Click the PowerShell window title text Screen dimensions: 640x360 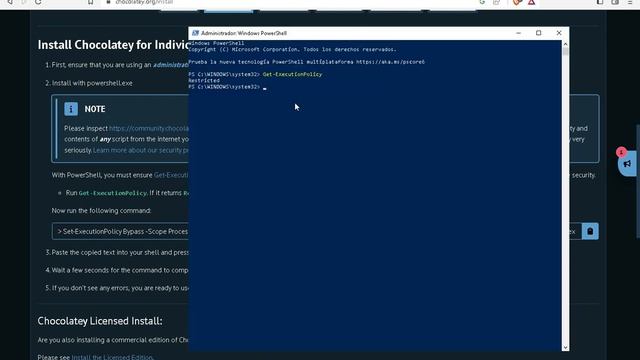[x=244, y=33]
